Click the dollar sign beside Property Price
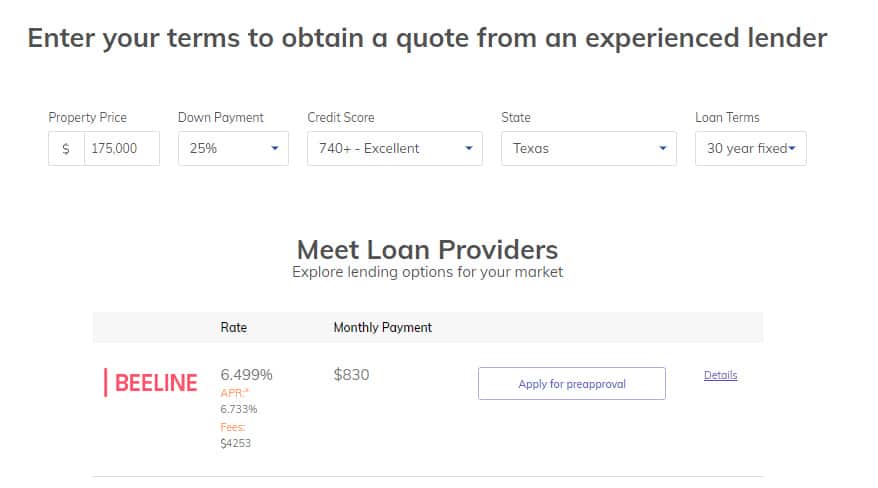The width and height of the screenshot is (878, 488). [x=66, y=149]
